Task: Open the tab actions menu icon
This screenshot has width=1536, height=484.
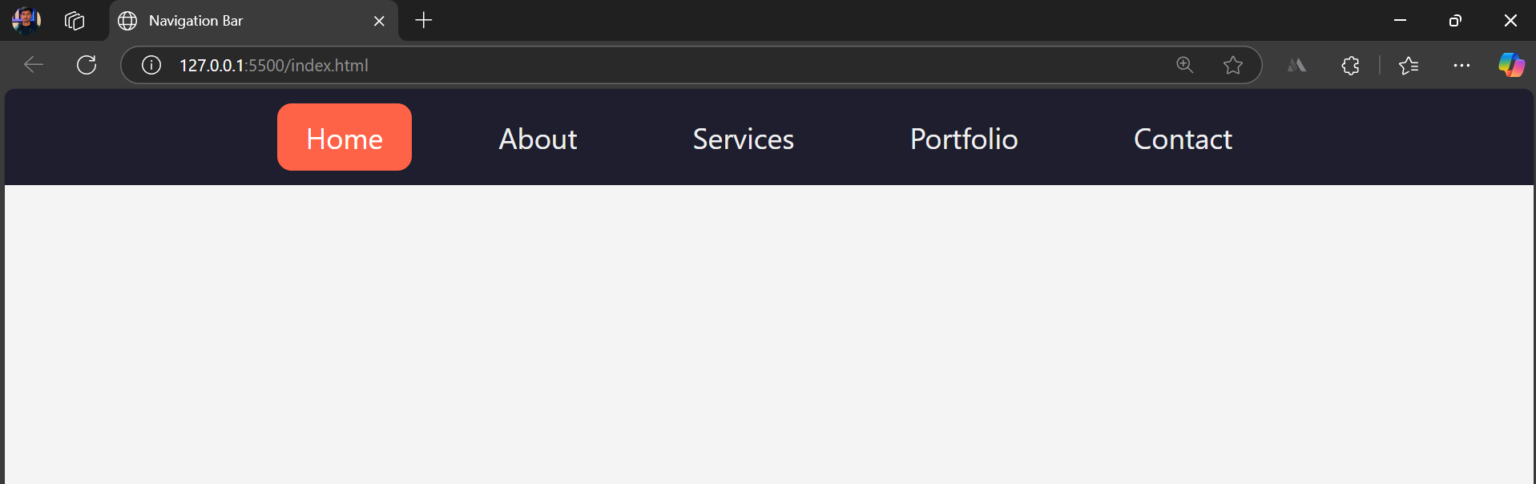Action: [x=74, y=20]
